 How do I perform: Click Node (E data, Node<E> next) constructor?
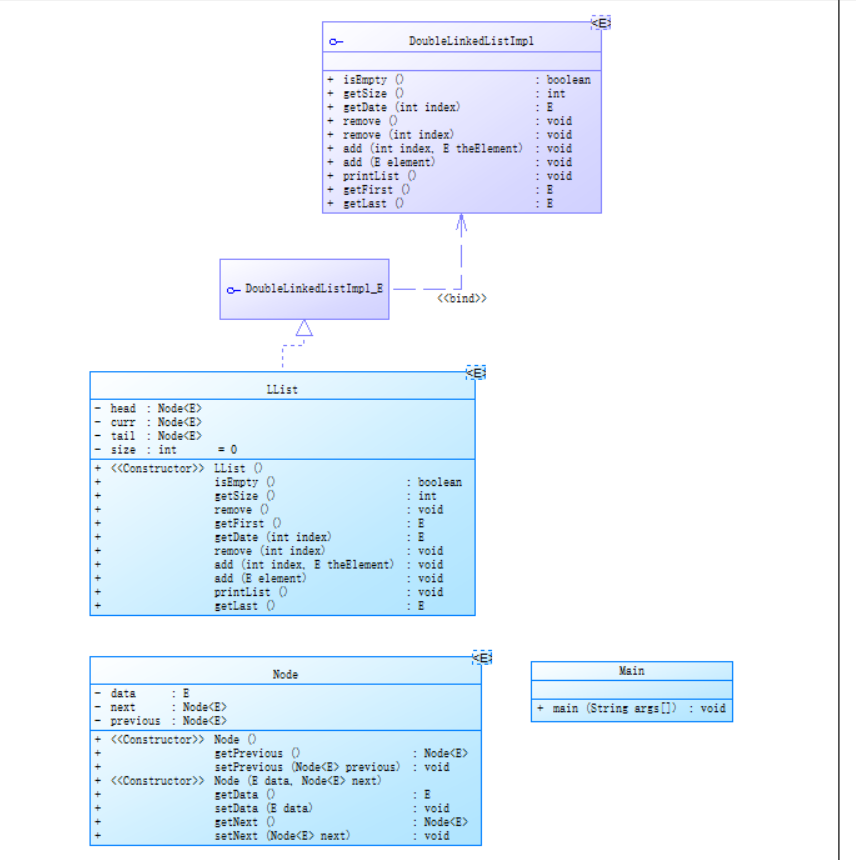tap(298, 780)
